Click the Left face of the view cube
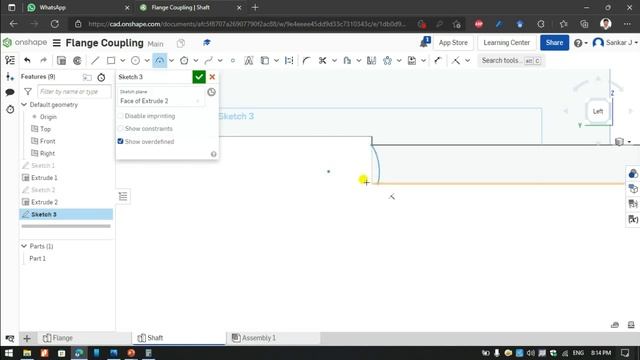 click(x=598, y=111)
